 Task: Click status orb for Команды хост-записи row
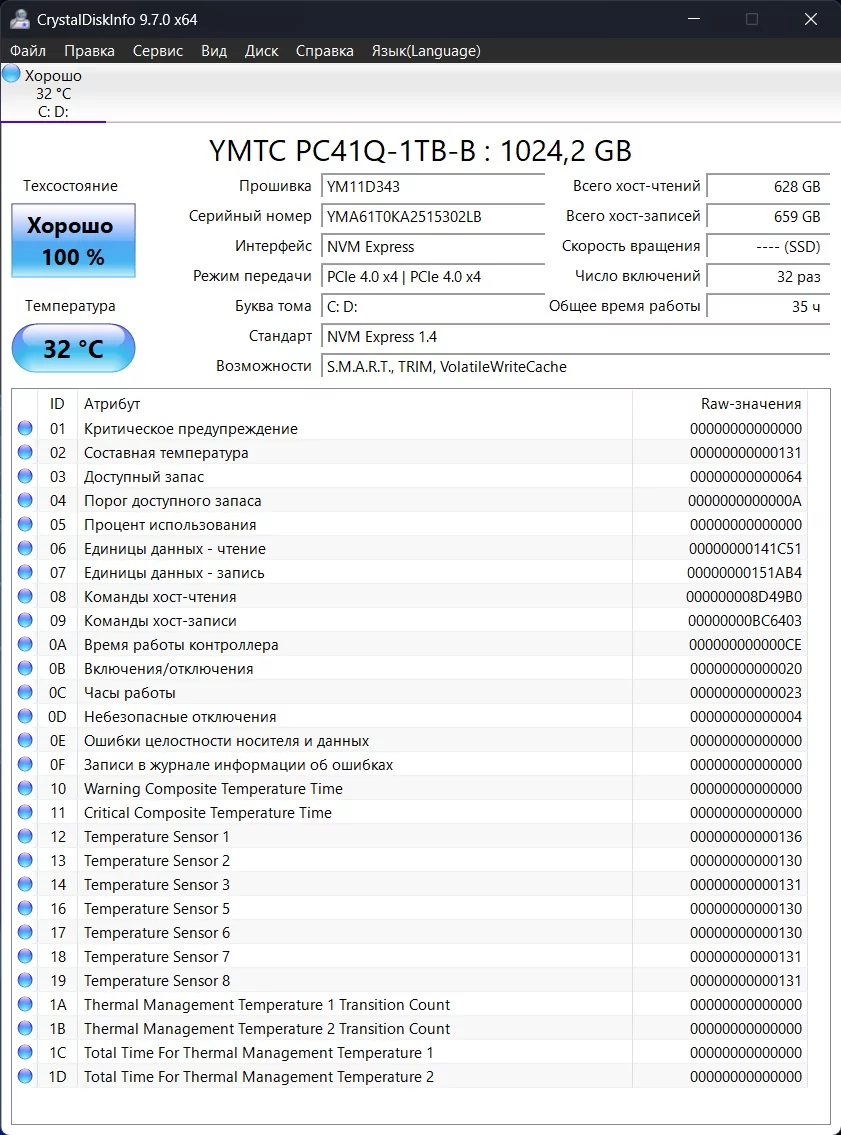tap(25, 620)
